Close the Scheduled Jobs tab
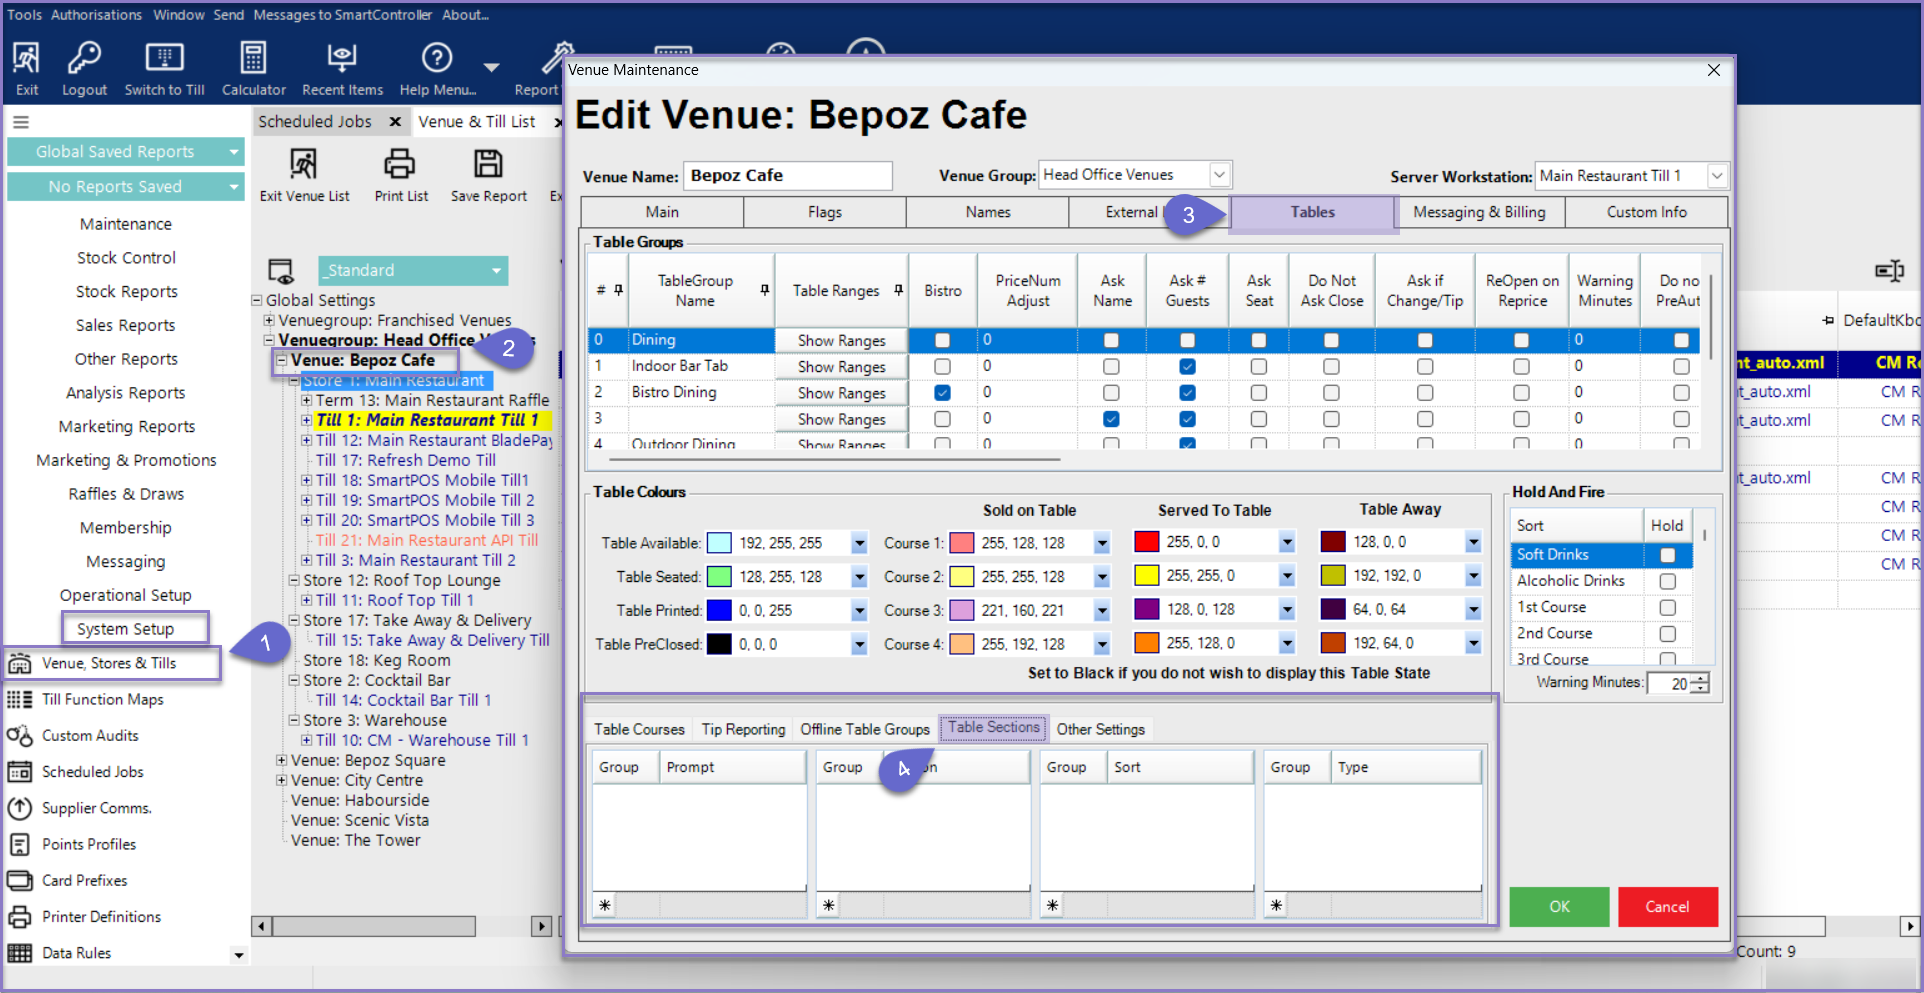The width and height of the screenshot is (1924, 993). point(395,122)
